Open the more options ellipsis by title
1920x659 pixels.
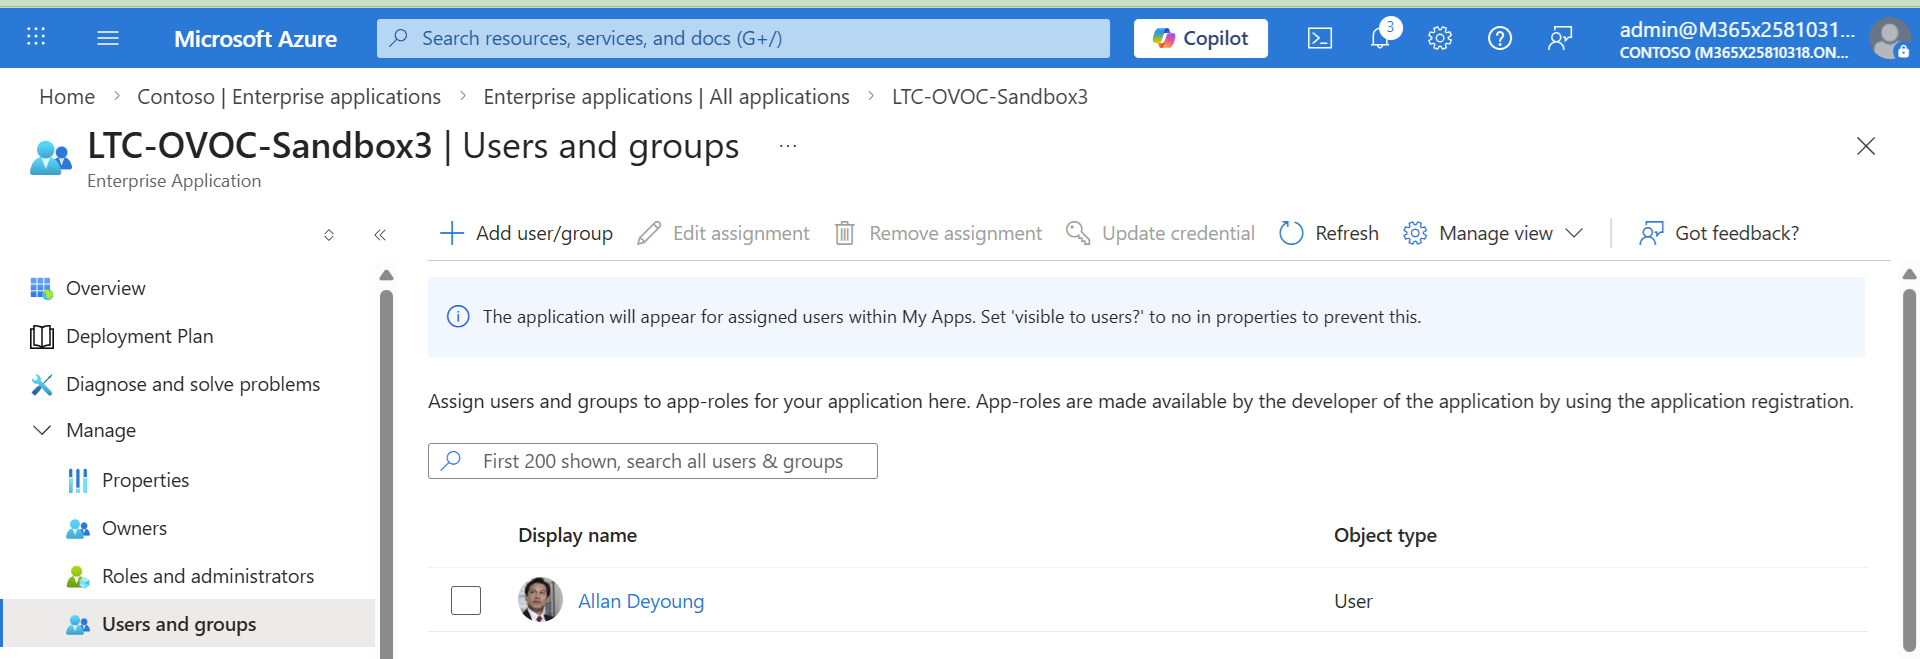tap(788, 146)
